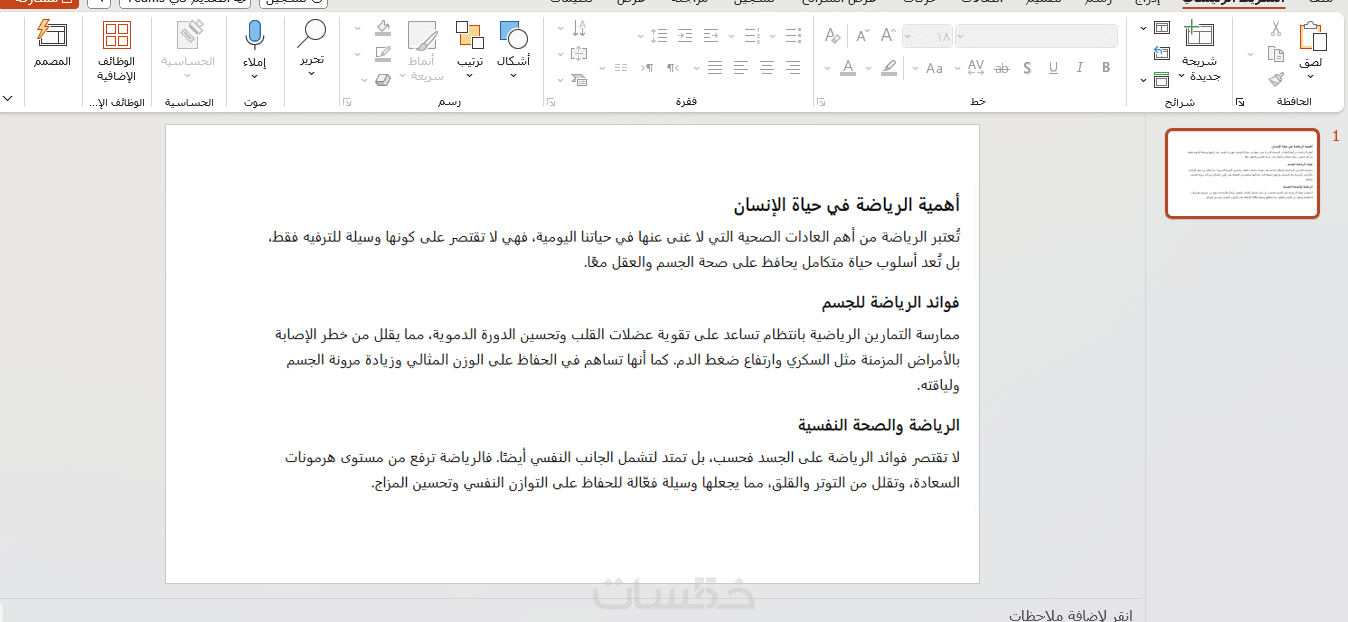This screenshot has height=622, width=1348.
Task: Click the Shape Outline pen icon
Action: click(x=384, y=53)
